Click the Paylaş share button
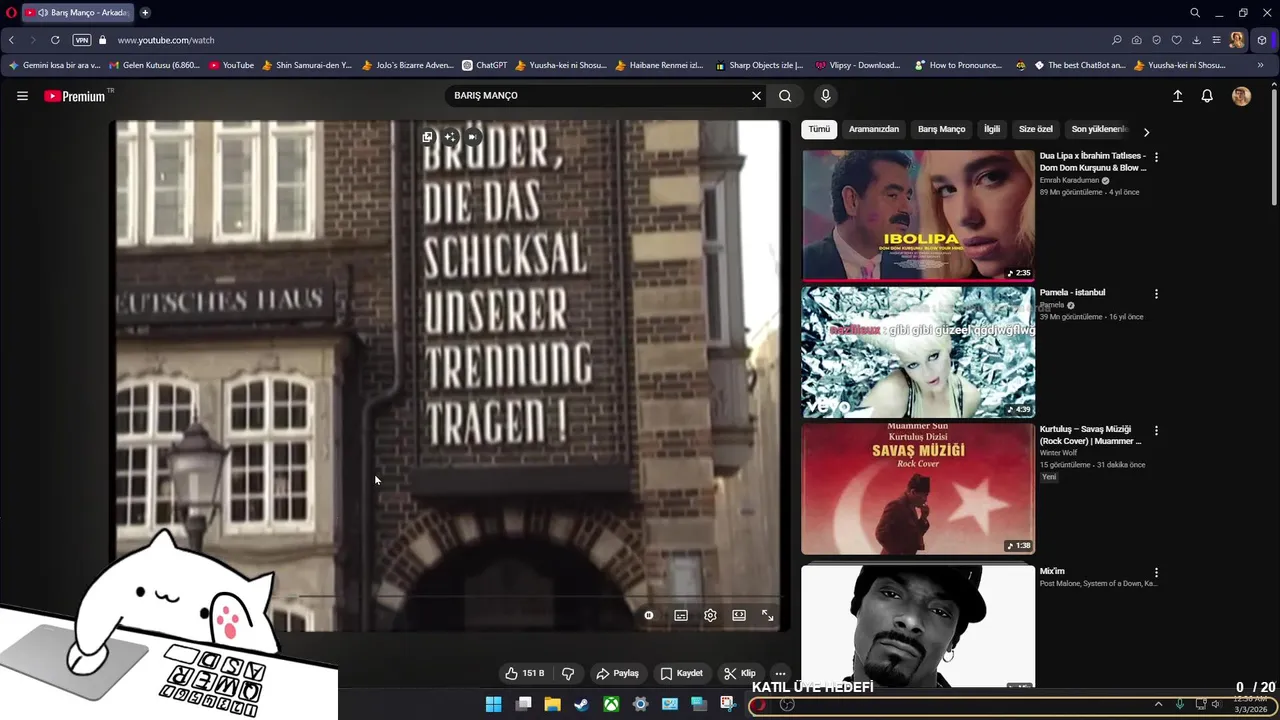This screenshot has height=720, width=1280. (617, 673)
